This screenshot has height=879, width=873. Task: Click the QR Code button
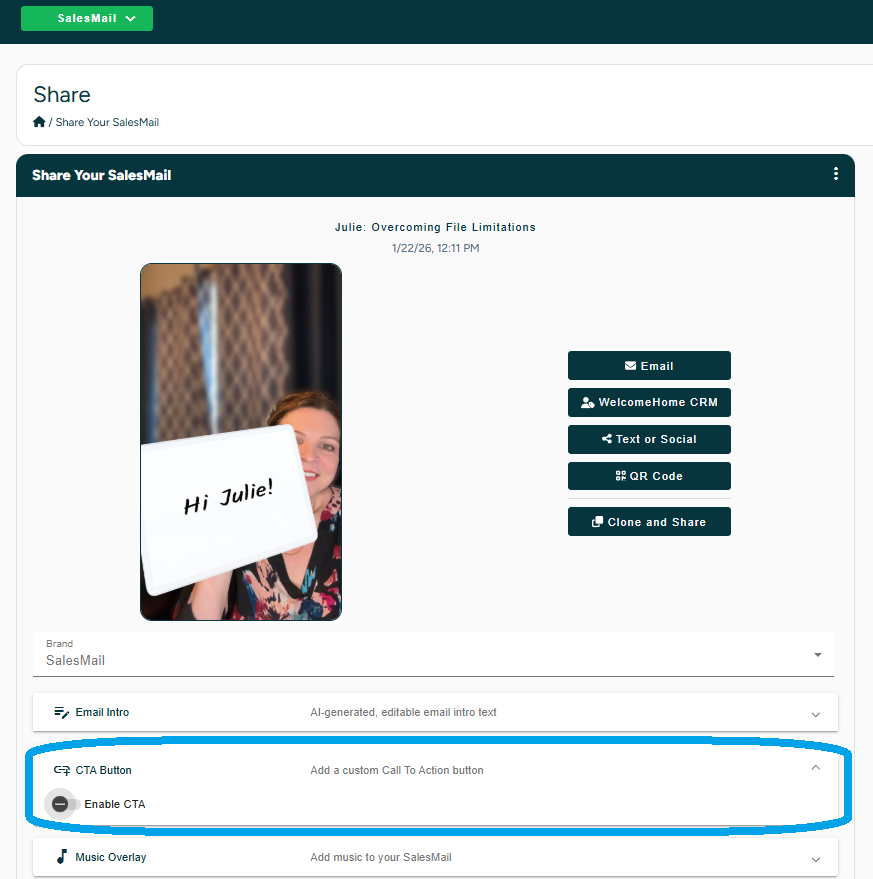click(x=649, y=476)
